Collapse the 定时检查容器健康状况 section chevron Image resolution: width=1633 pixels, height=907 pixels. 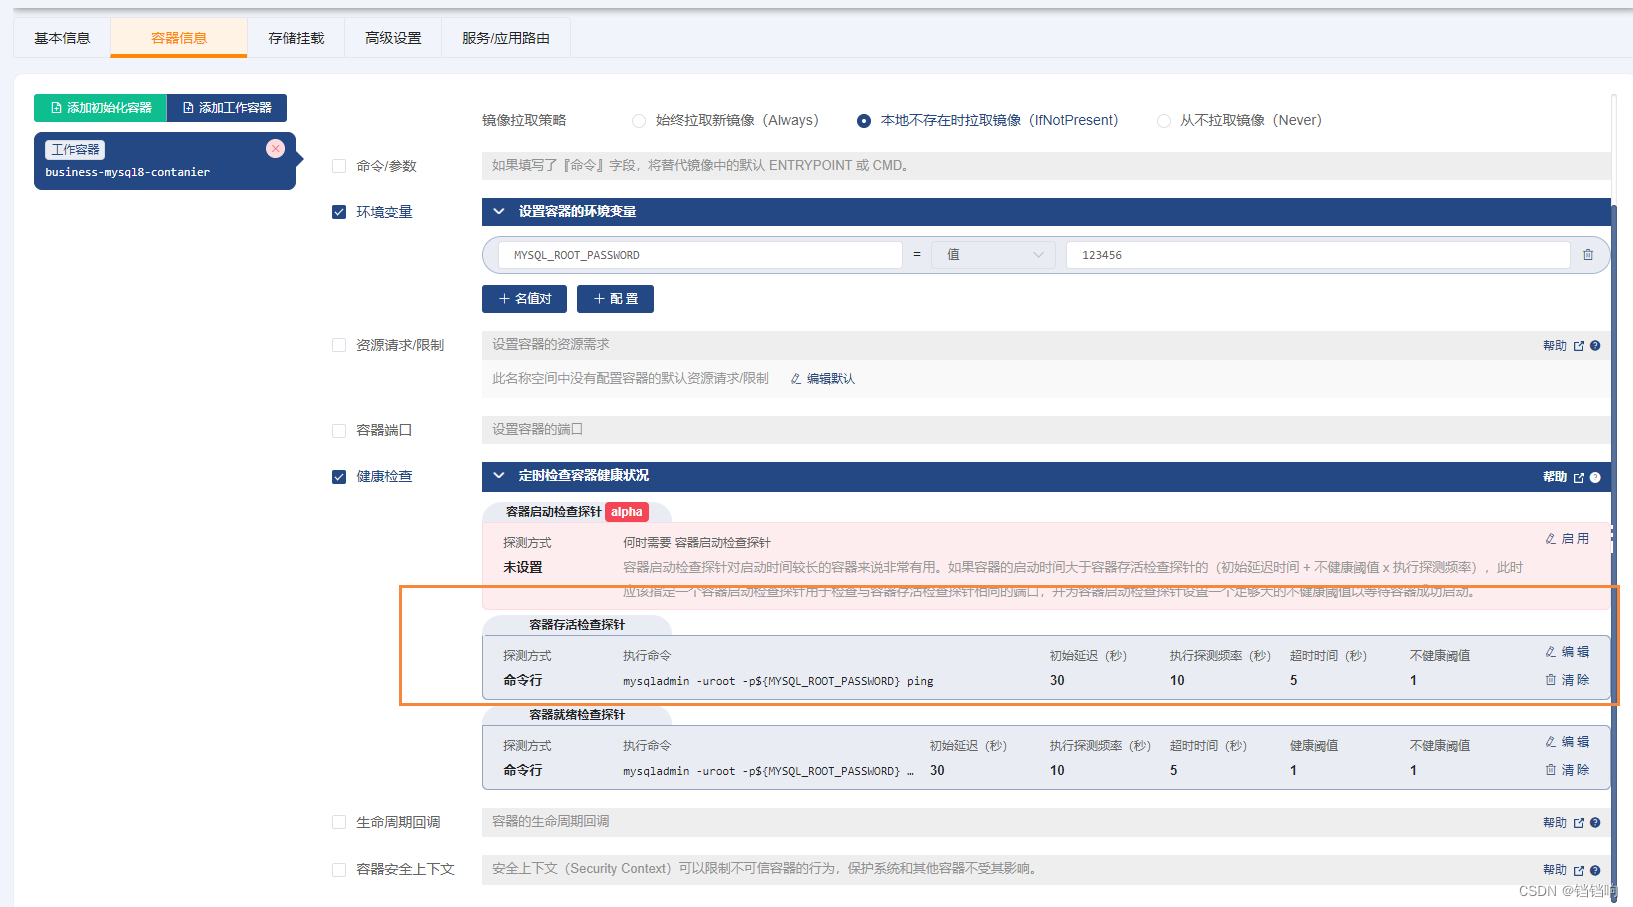499,476
